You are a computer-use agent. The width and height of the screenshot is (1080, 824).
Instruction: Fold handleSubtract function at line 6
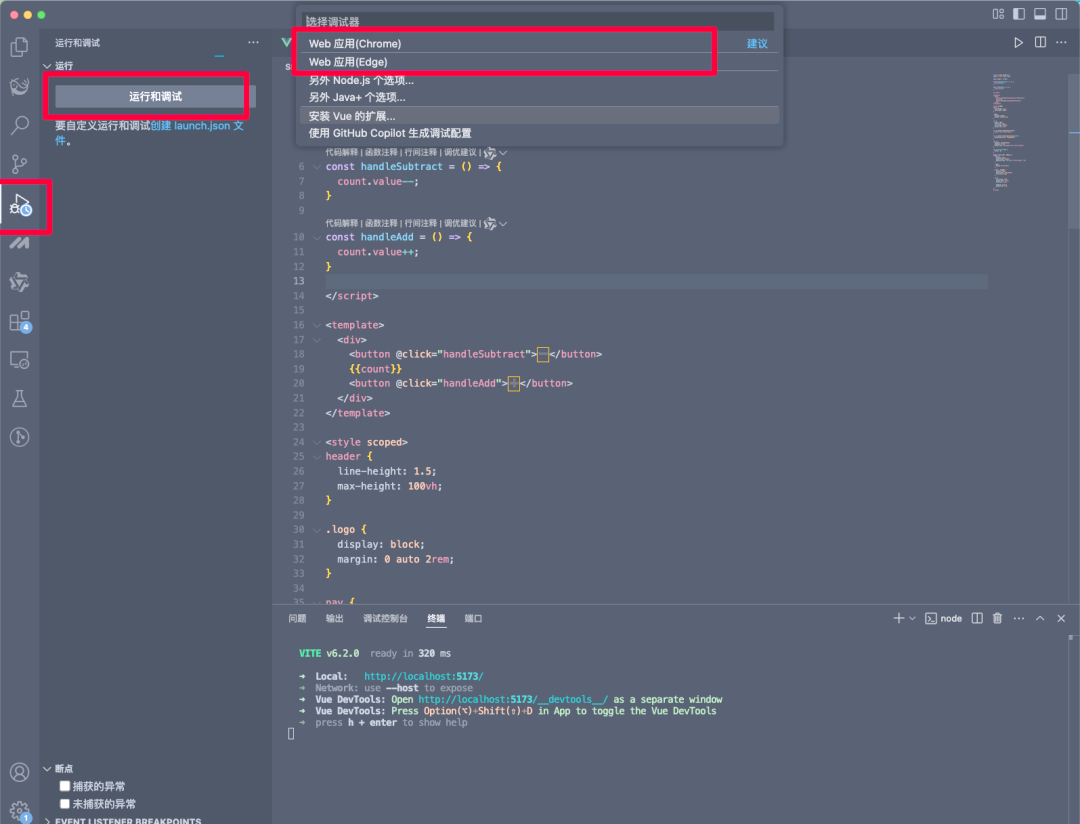(317, 167)
